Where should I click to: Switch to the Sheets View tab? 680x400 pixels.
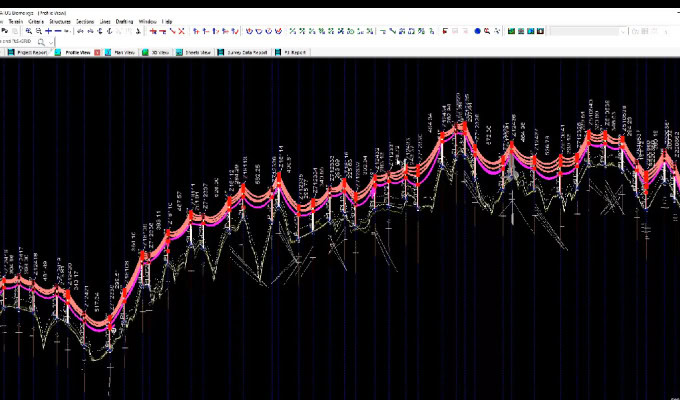point(198,52)
